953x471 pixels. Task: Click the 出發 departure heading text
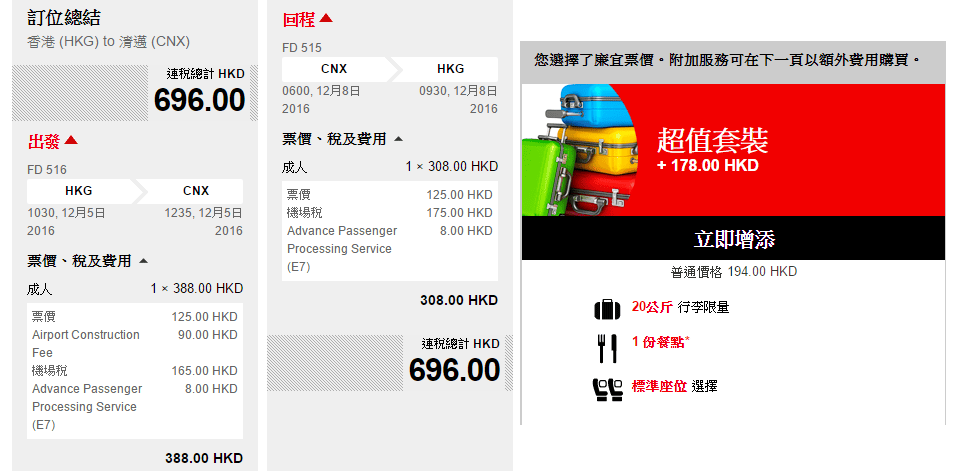tap(44, 142)
